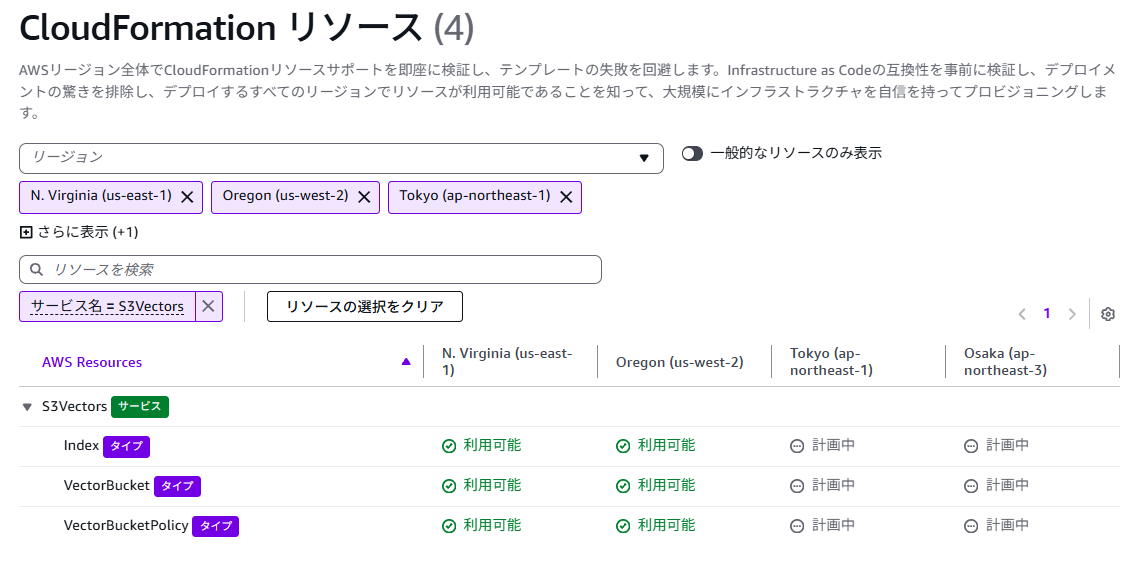Focus the リソースを検索 search field
This screenshot has height=569, width=1144.
point(311,270)
